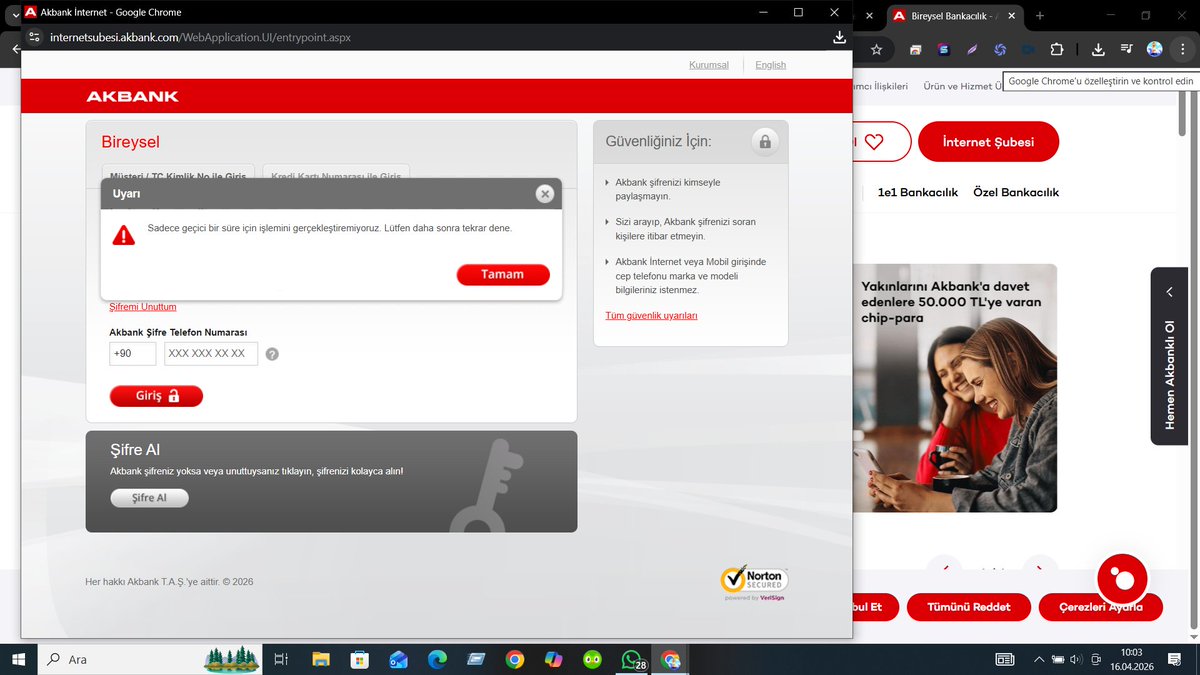Click Tümünü Reddet cookie button
The width and height of the screenshot is (1200, 675).
(969, 607)
